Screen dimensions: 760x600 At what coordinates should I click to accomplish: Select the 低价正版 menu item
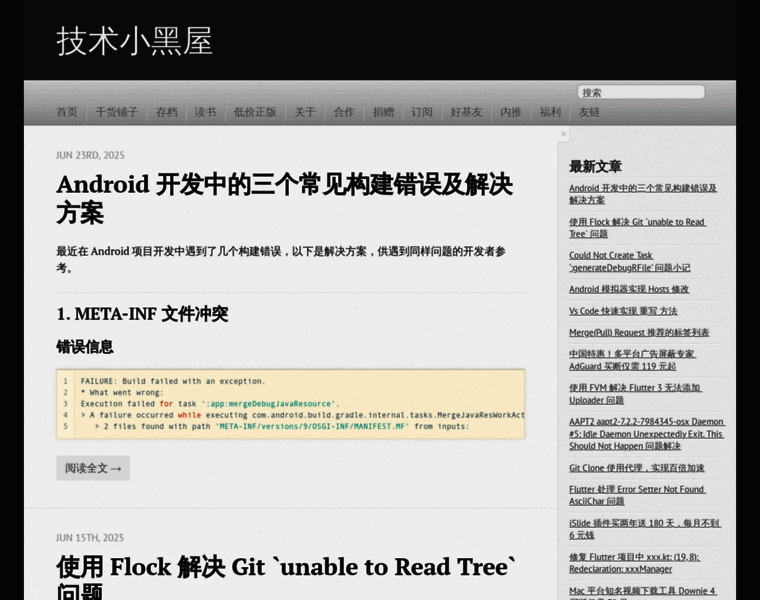(255, 112)
